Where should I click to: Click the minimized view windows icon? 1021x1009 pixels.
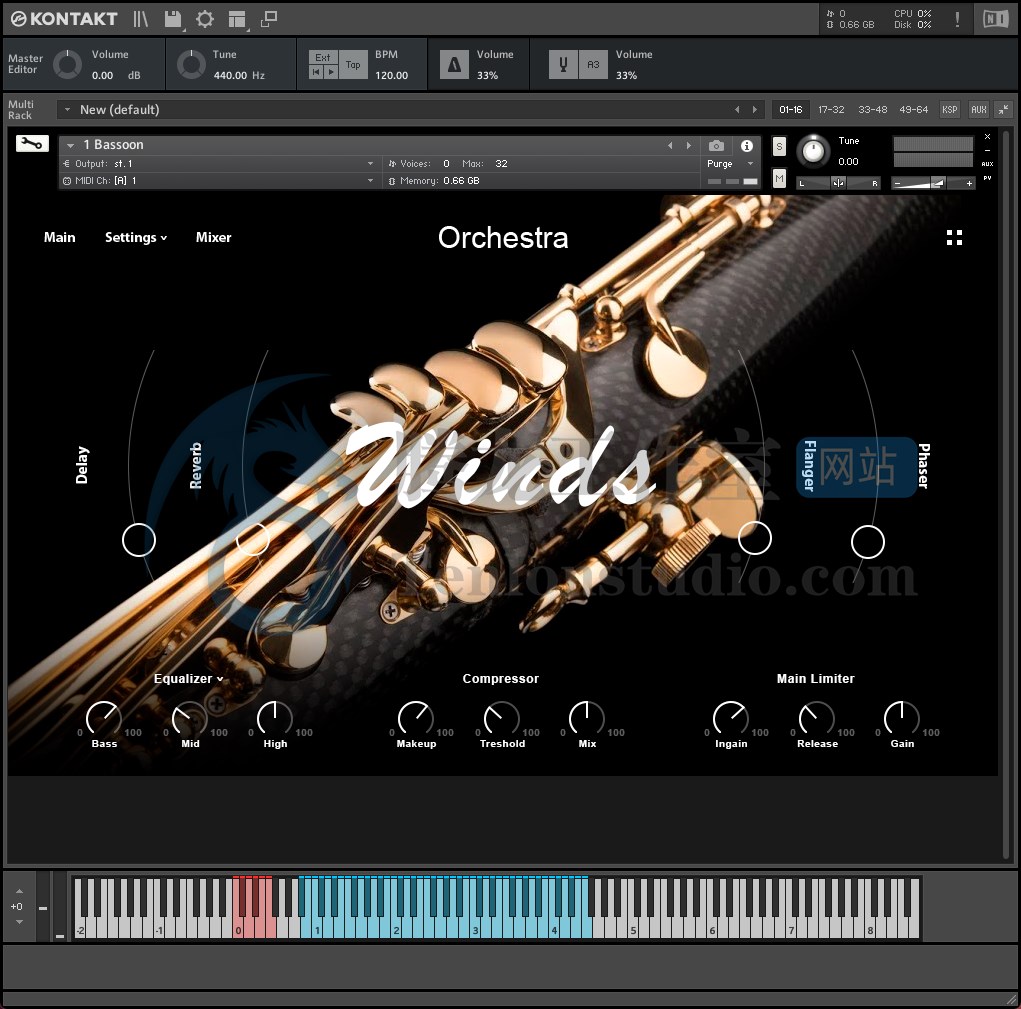pyautogui.click(x=268, y=19)
